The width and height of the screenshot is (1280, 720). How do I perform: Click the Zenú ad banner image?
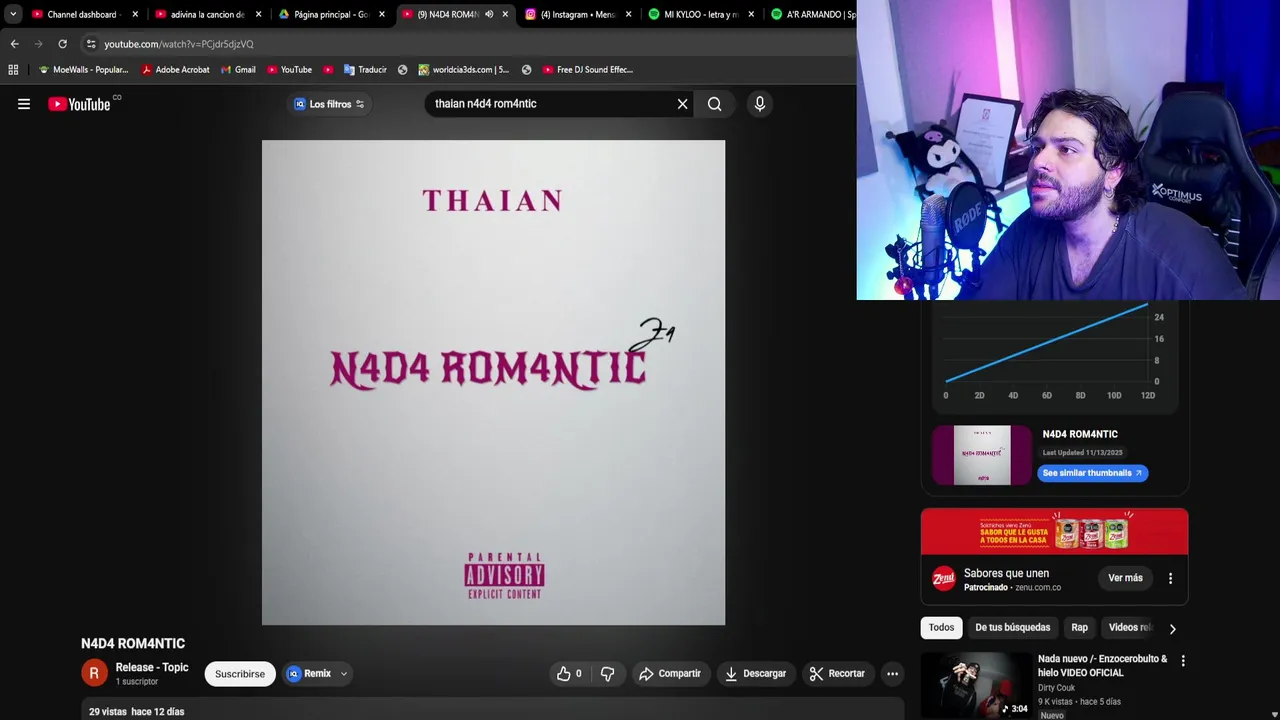tap(1054, 531)
